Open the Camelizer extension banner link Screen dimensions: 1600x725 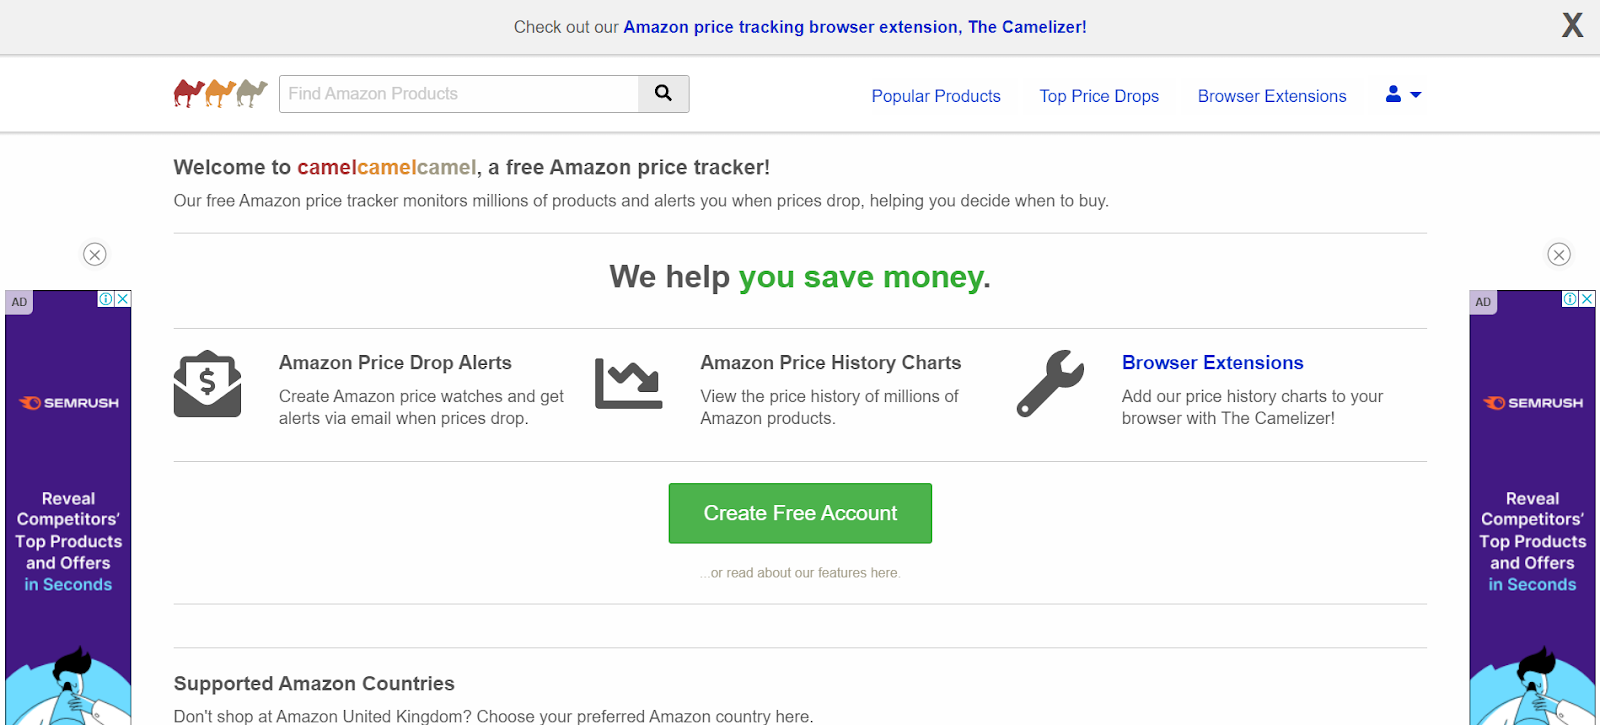855,27
